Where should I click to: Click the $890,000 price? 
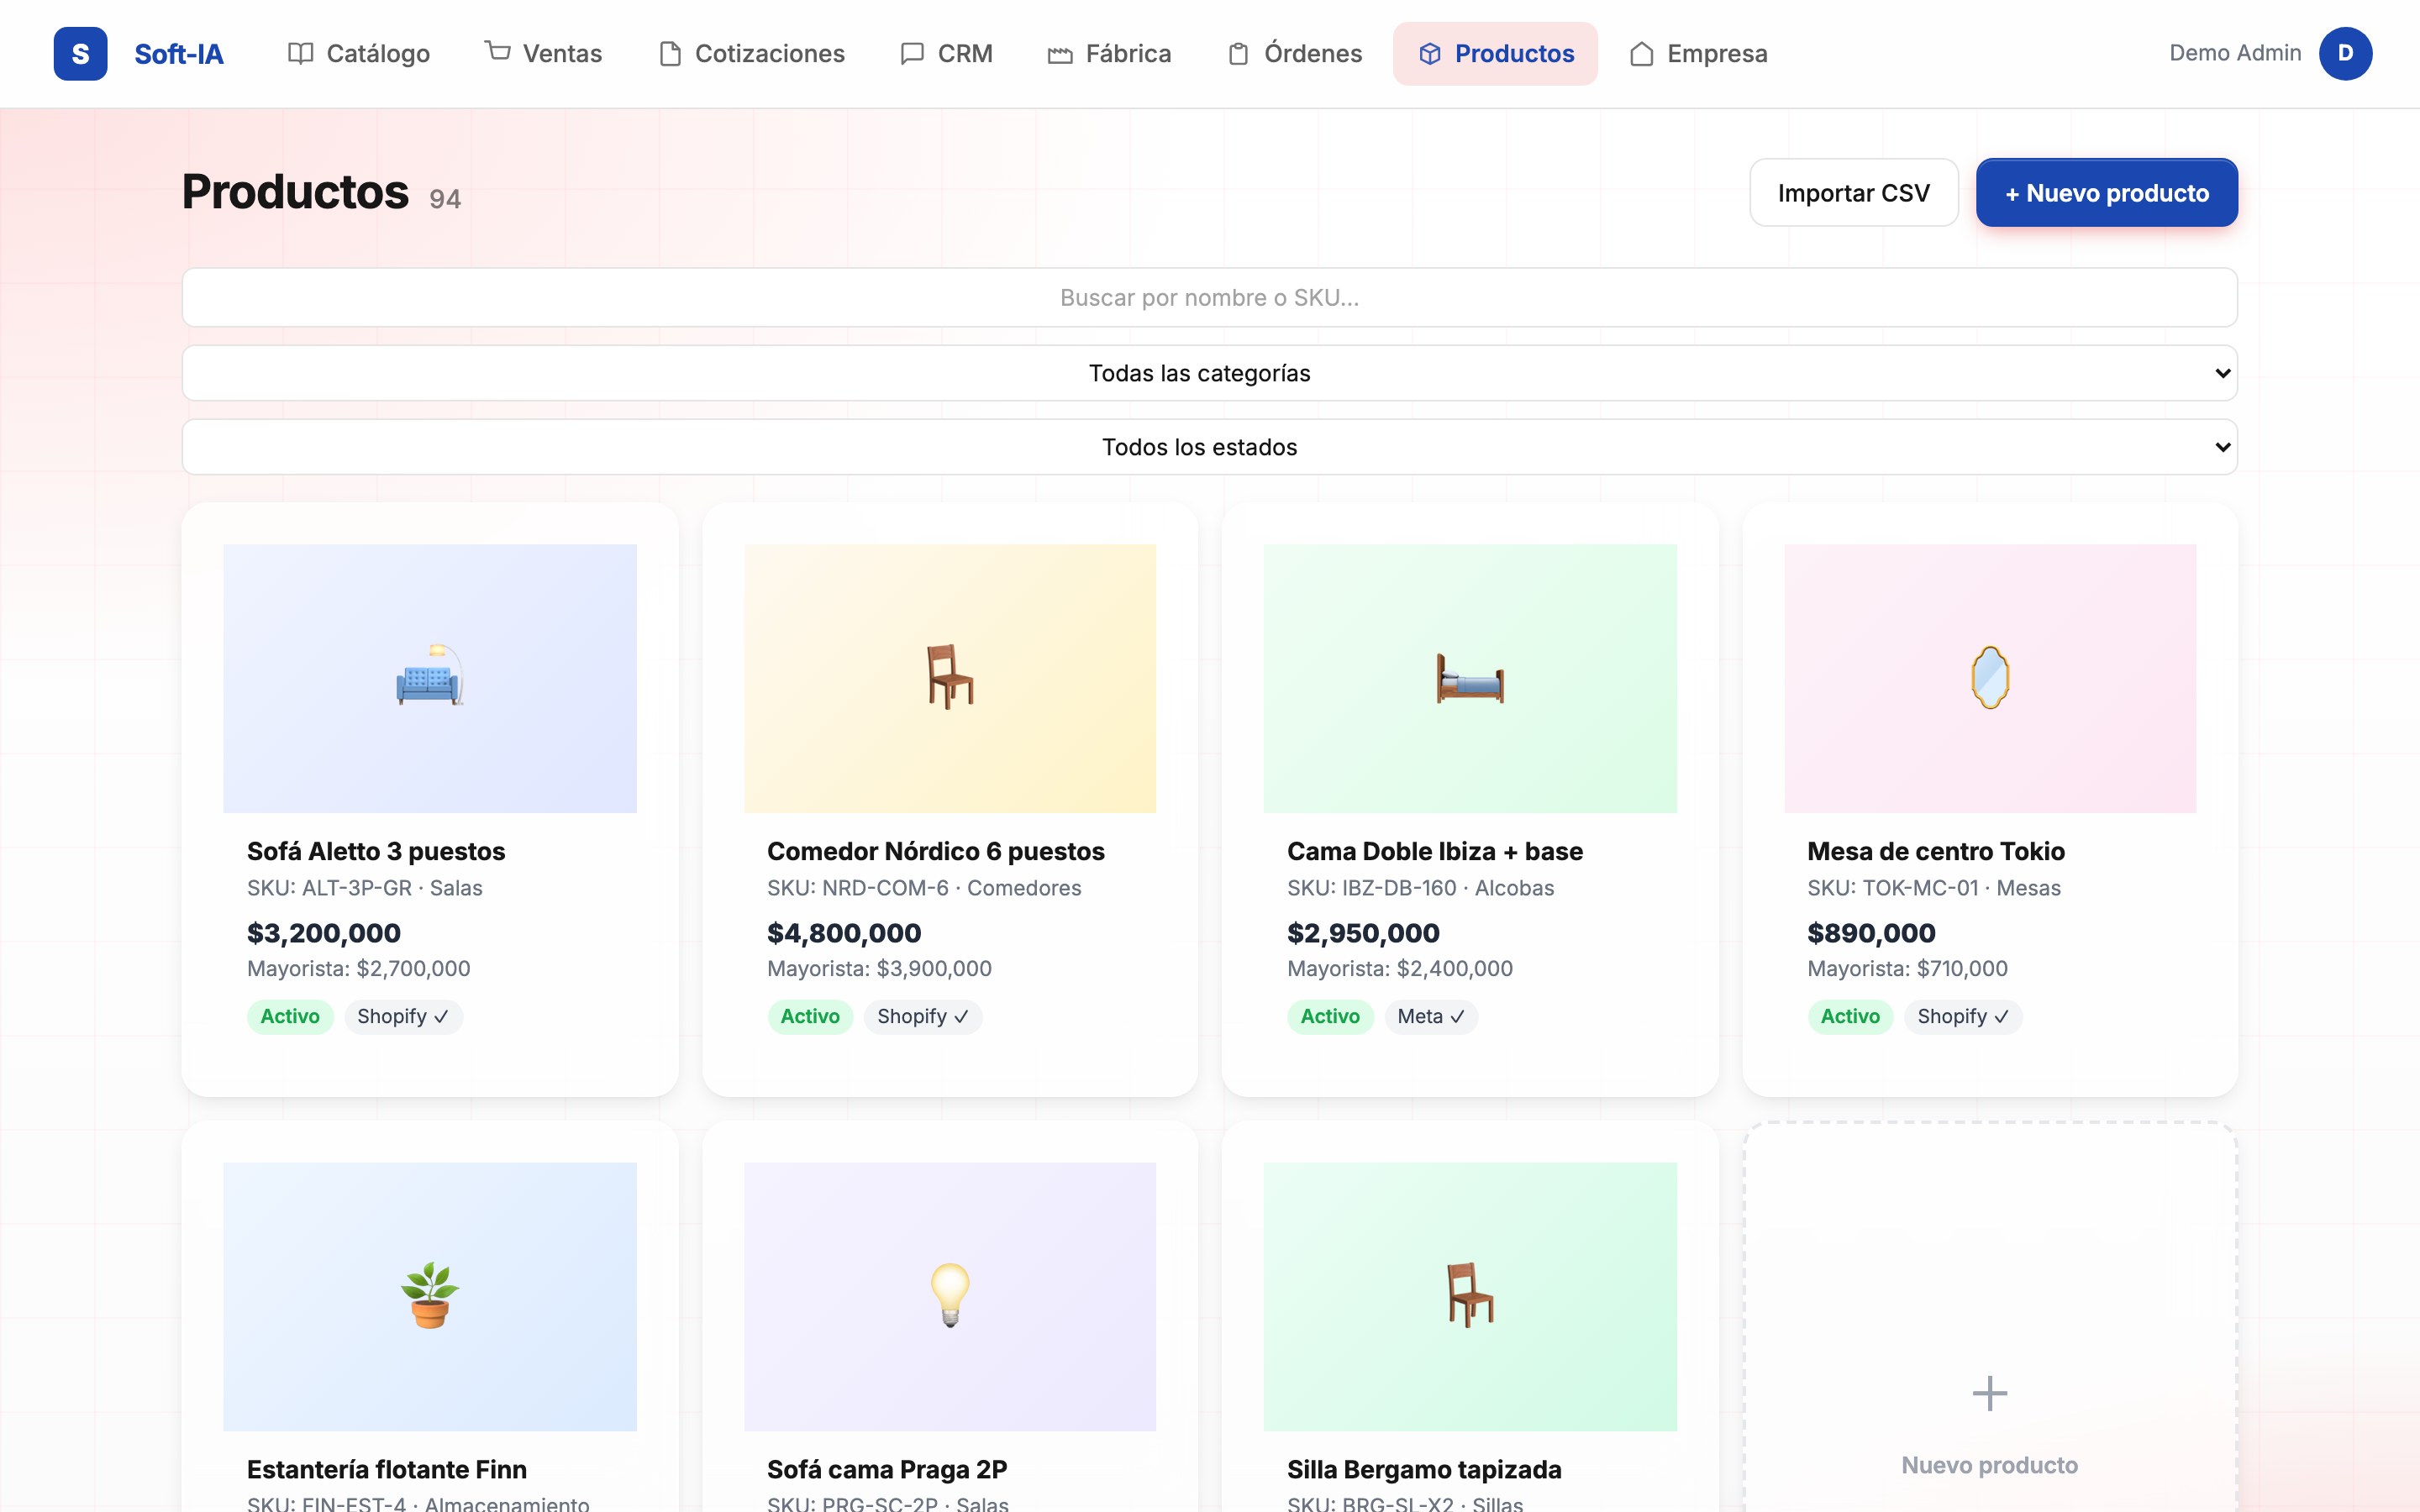[x=1871, y=933]
